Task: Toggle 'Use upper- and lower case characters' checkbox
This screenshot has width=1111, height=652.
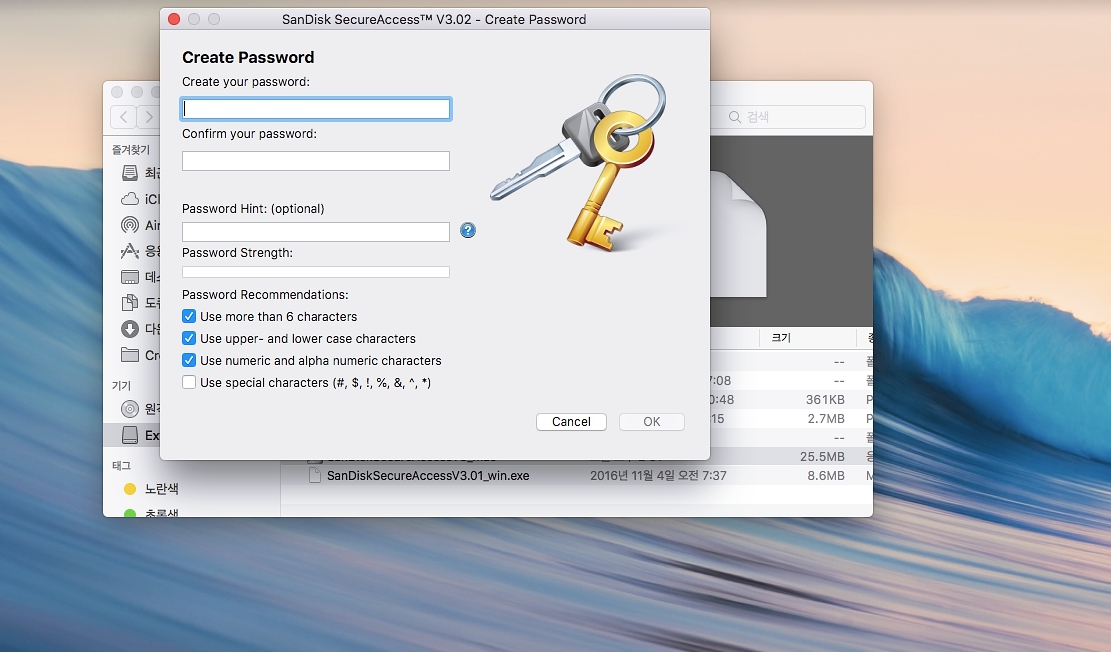Action: (188, 338)
